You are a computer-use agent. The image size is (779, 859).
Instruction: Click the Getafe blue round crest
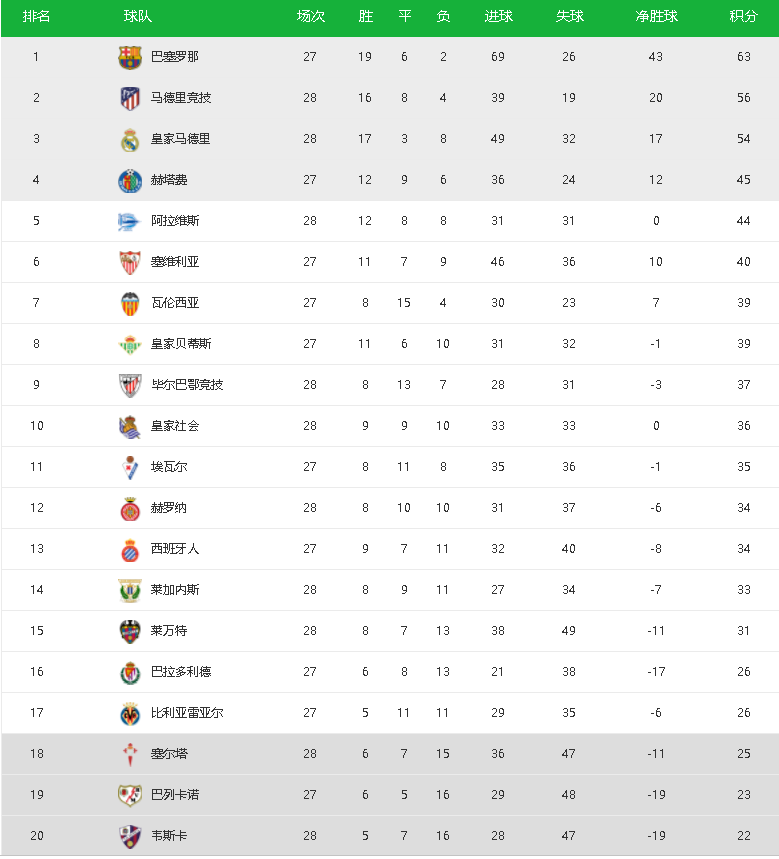[x=130, y=180]
